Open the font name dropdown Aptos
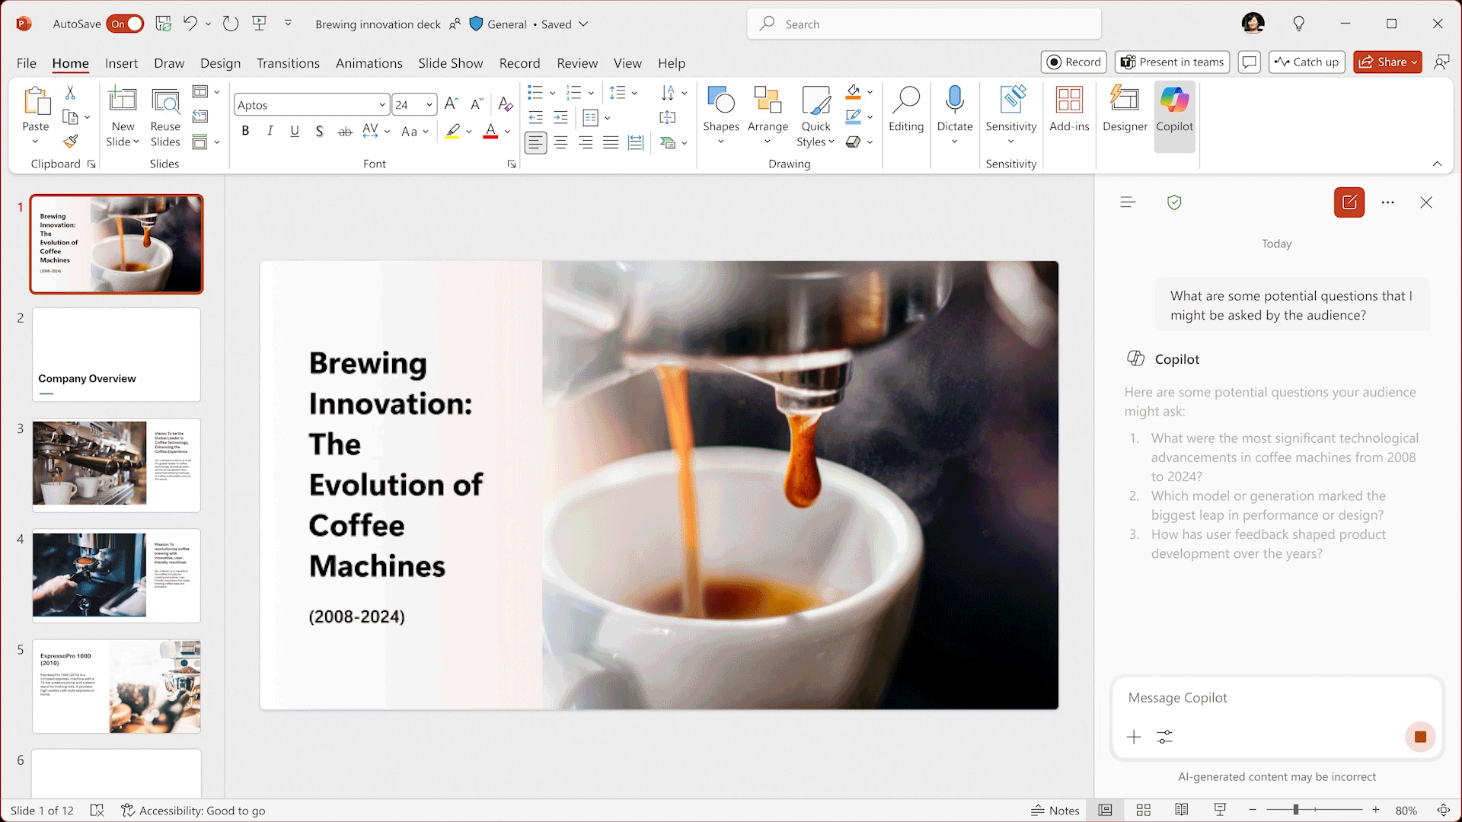 click(x=381, y=105)
